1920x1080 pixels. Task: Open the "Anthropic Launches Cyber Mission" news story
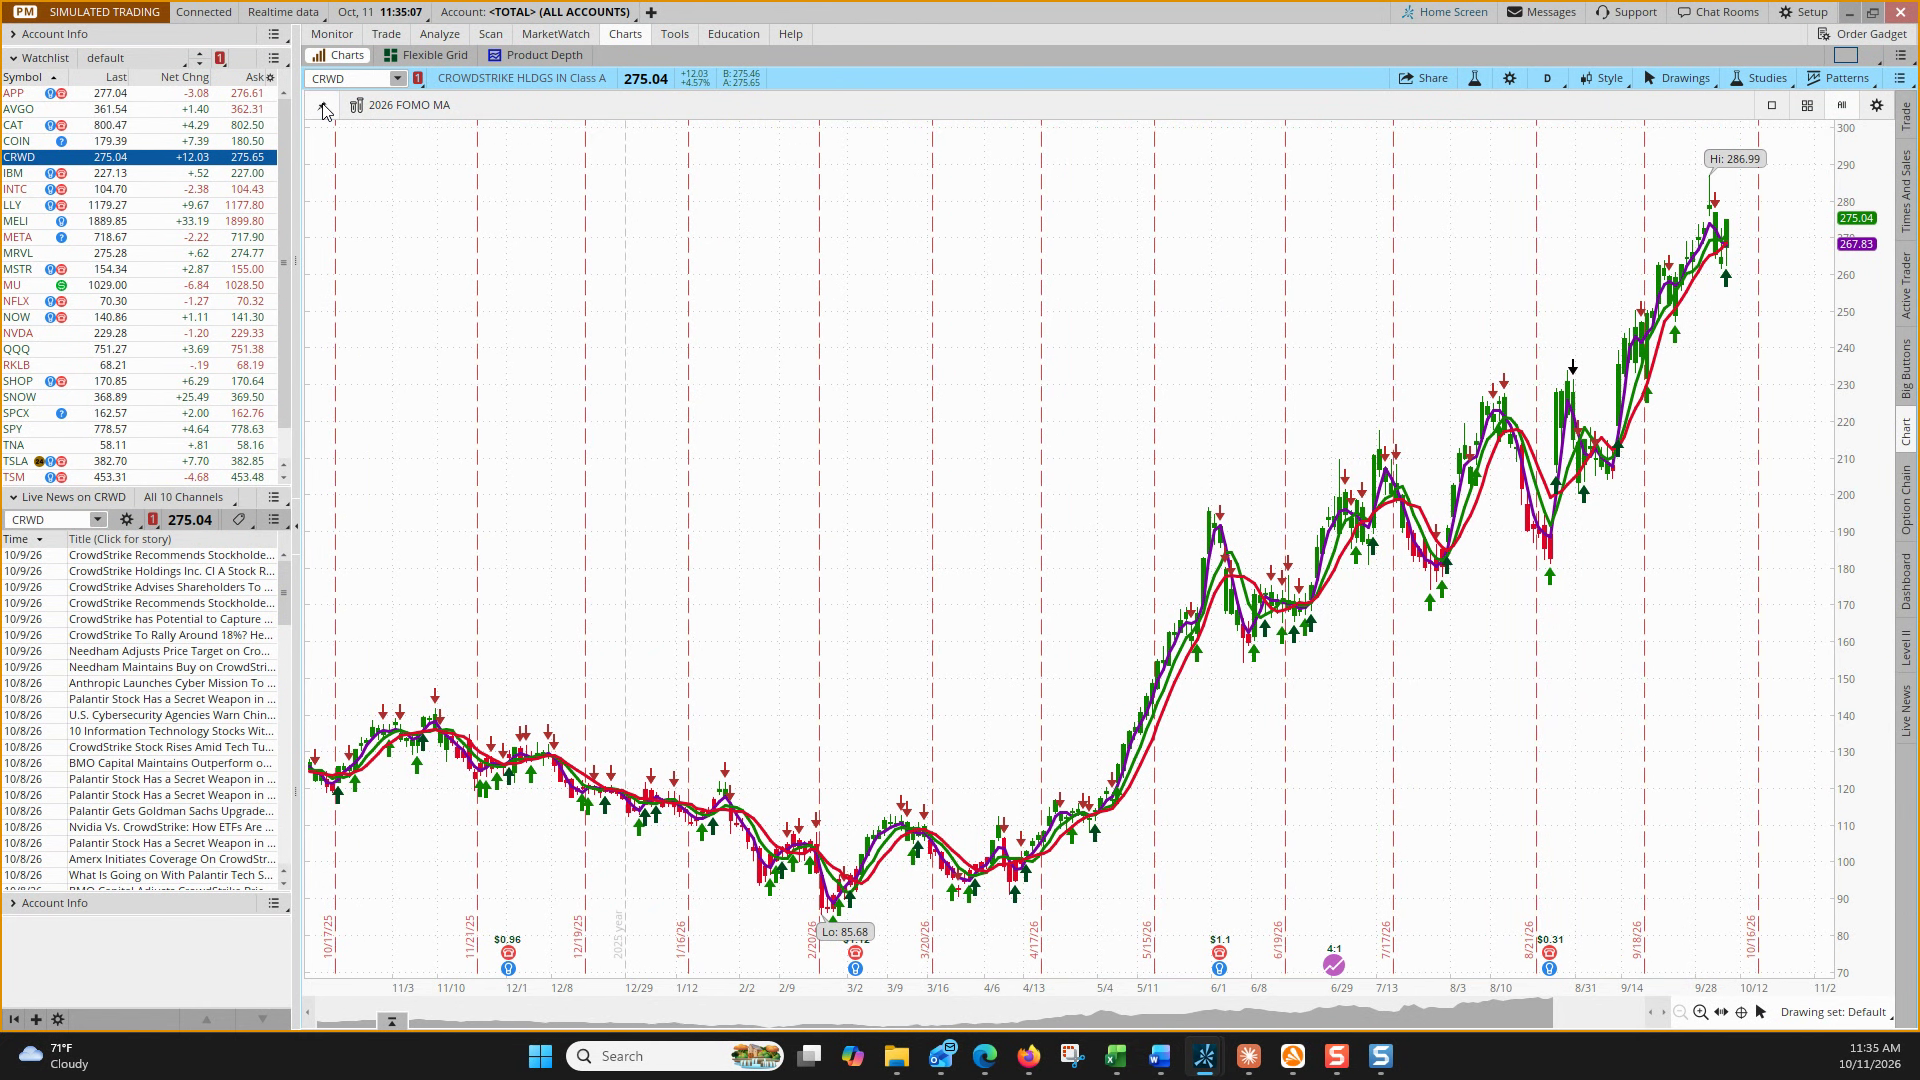point(172,683)
